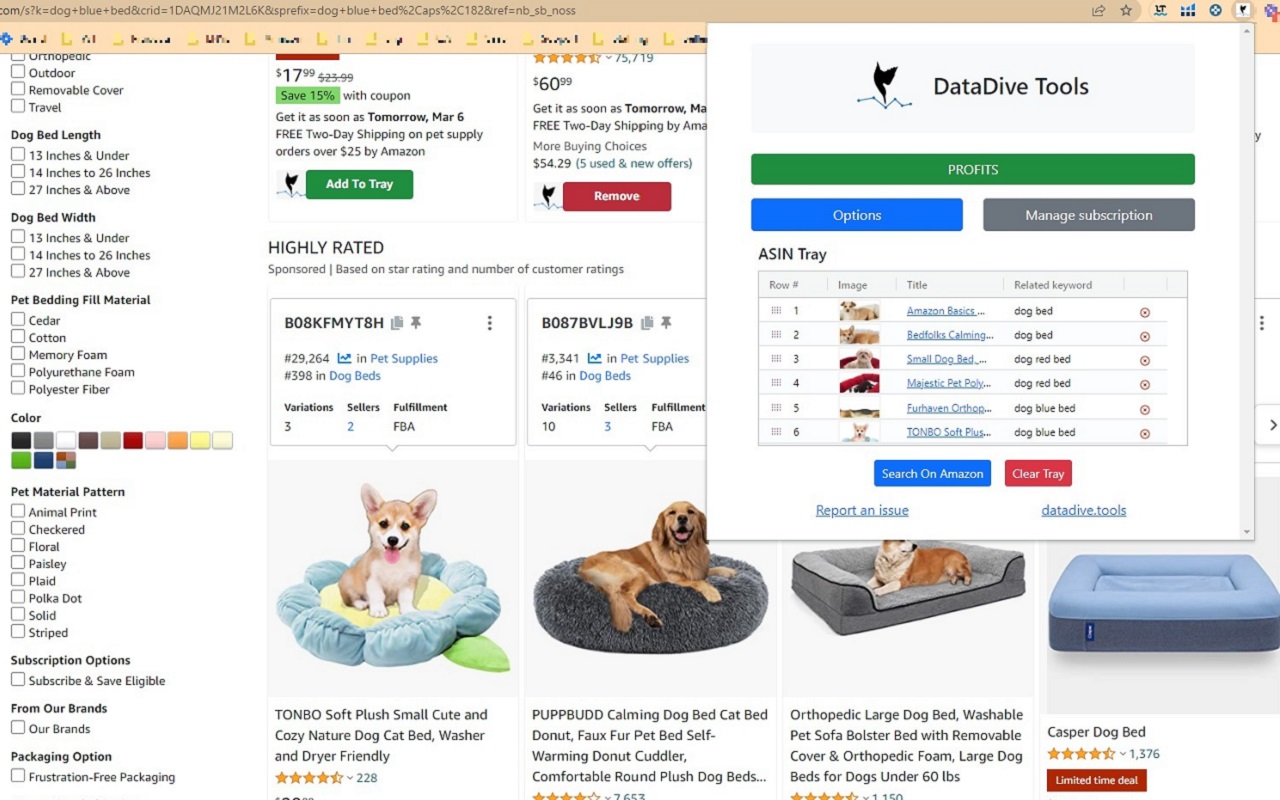Check the Memory Foam fill material filter
1280x800 pixels.
coord(18,355)
